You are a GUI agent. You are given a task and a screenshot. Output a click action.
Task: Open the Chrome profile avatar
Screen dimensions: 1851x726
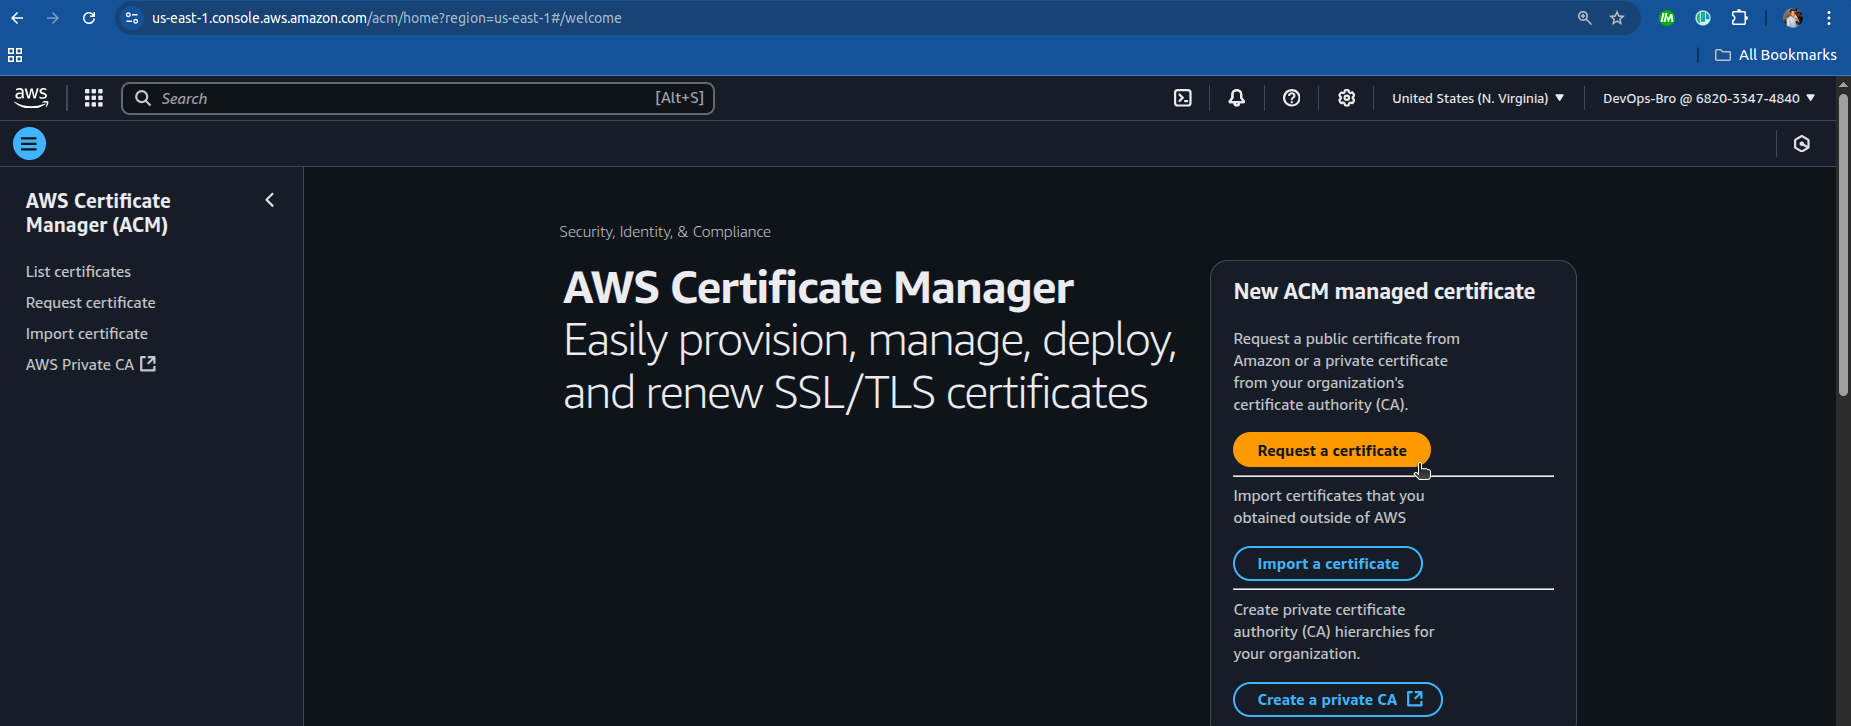[x=1793, y=18]
